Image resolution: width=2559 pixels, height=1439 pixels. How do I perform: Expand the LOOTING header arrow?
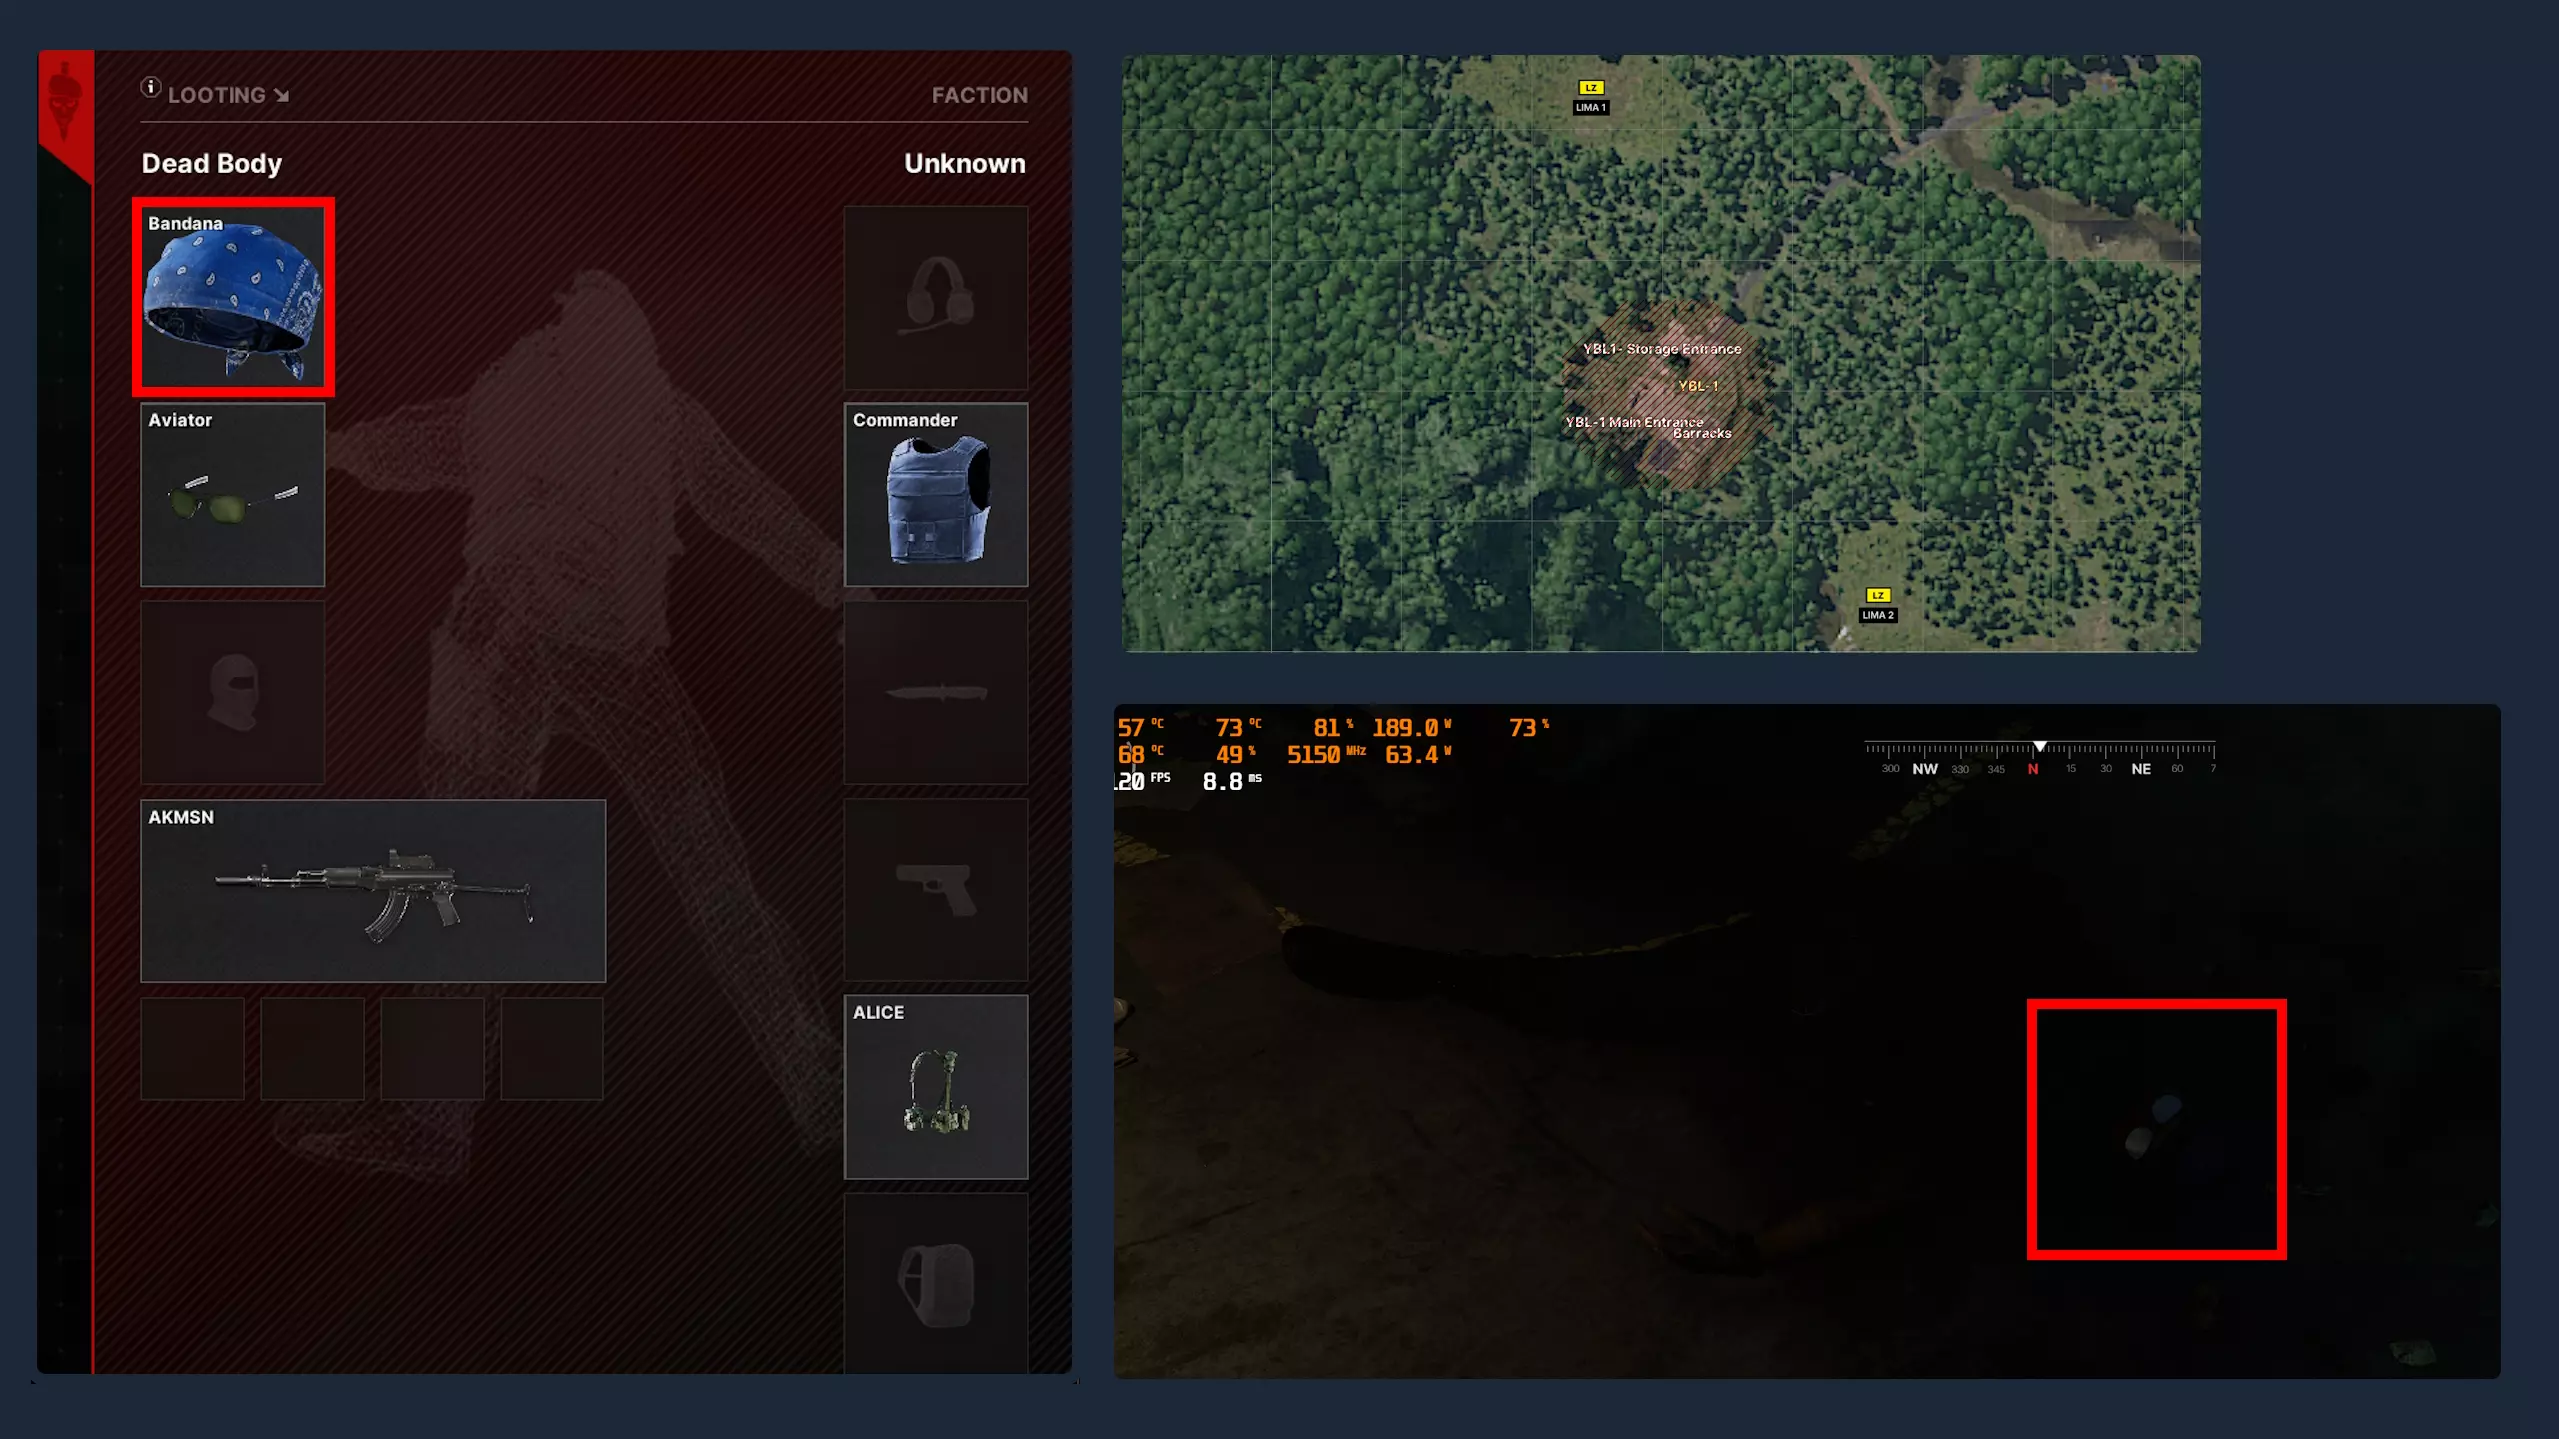tap(282, 96)
